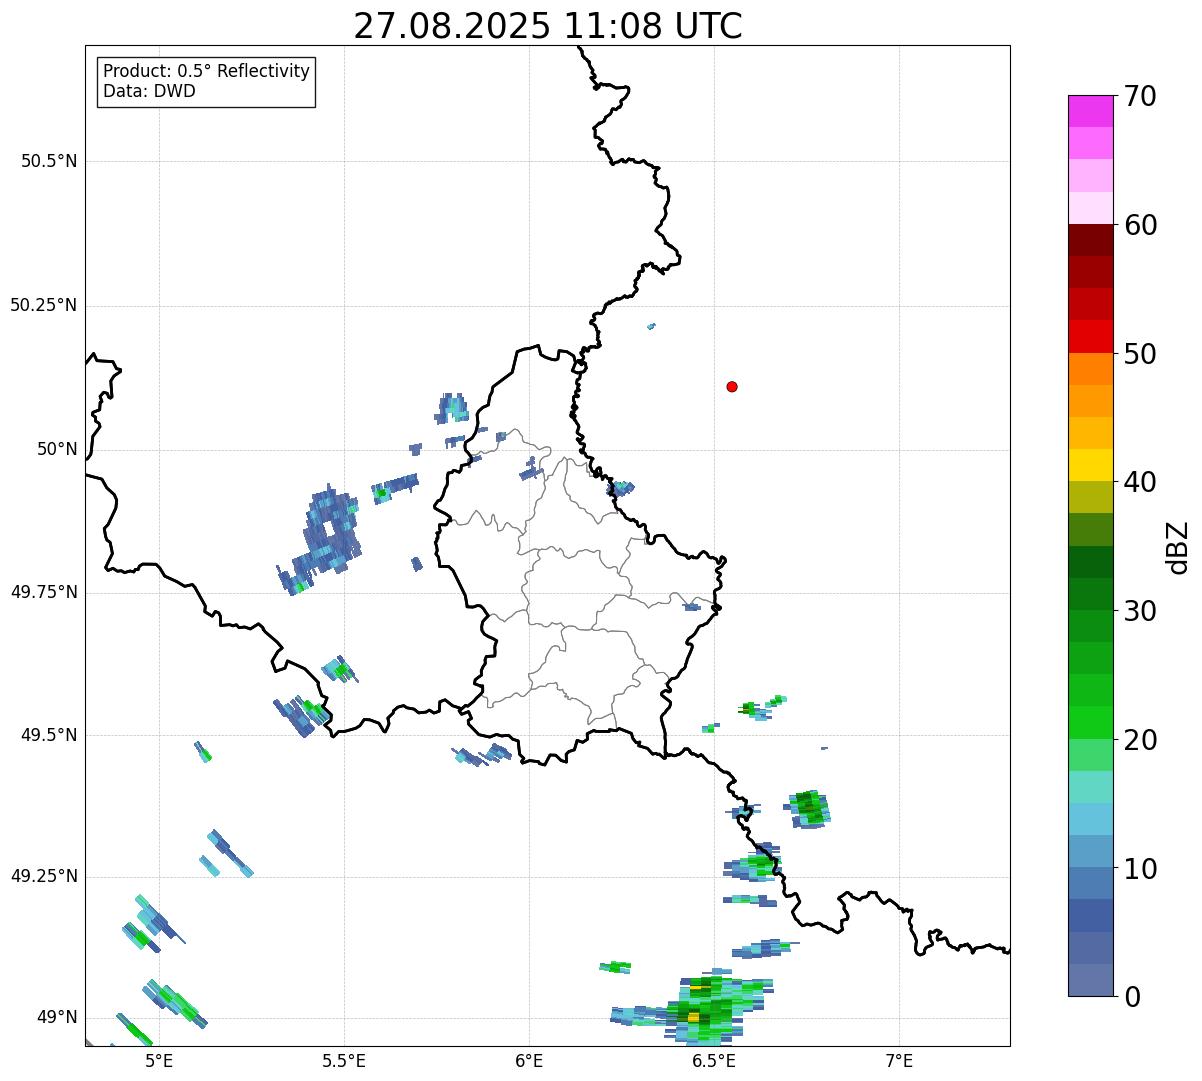Click the colorbar tick label '70'
The image size is (1202, 1081).
click(1140, 96)
